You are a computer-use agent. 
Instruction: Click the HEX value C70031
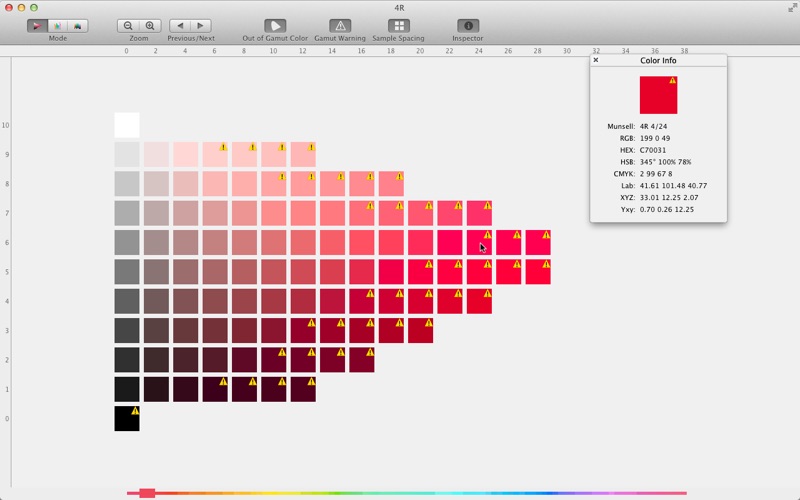[x=653, y=150]
